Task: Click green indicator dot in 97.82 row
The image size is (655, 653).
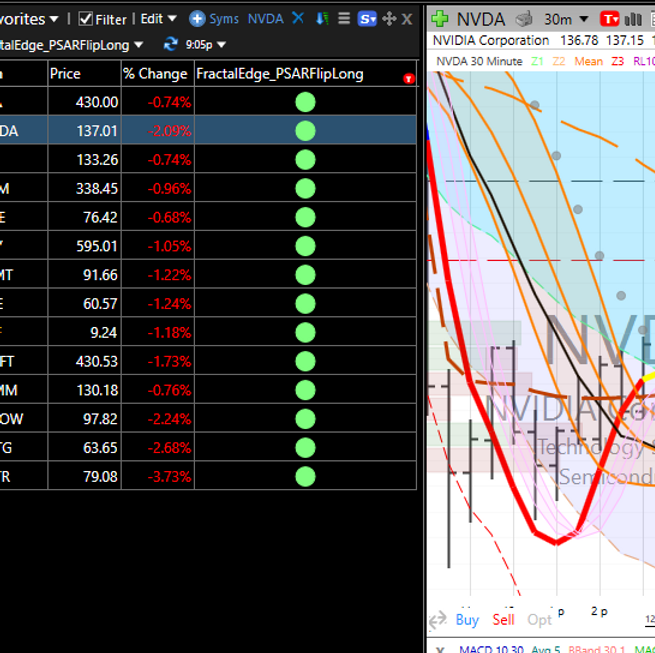Action: [x=305, y=419]
